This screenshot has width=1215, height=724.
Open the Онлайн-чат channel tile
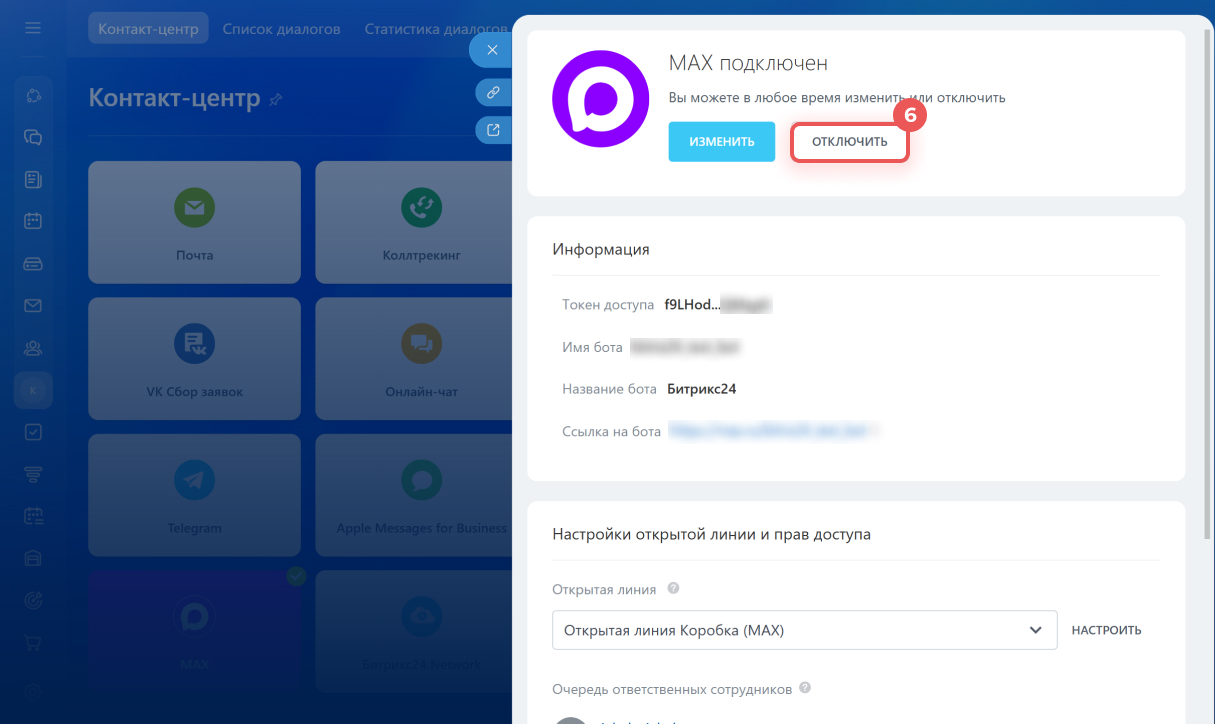[421, 358]
